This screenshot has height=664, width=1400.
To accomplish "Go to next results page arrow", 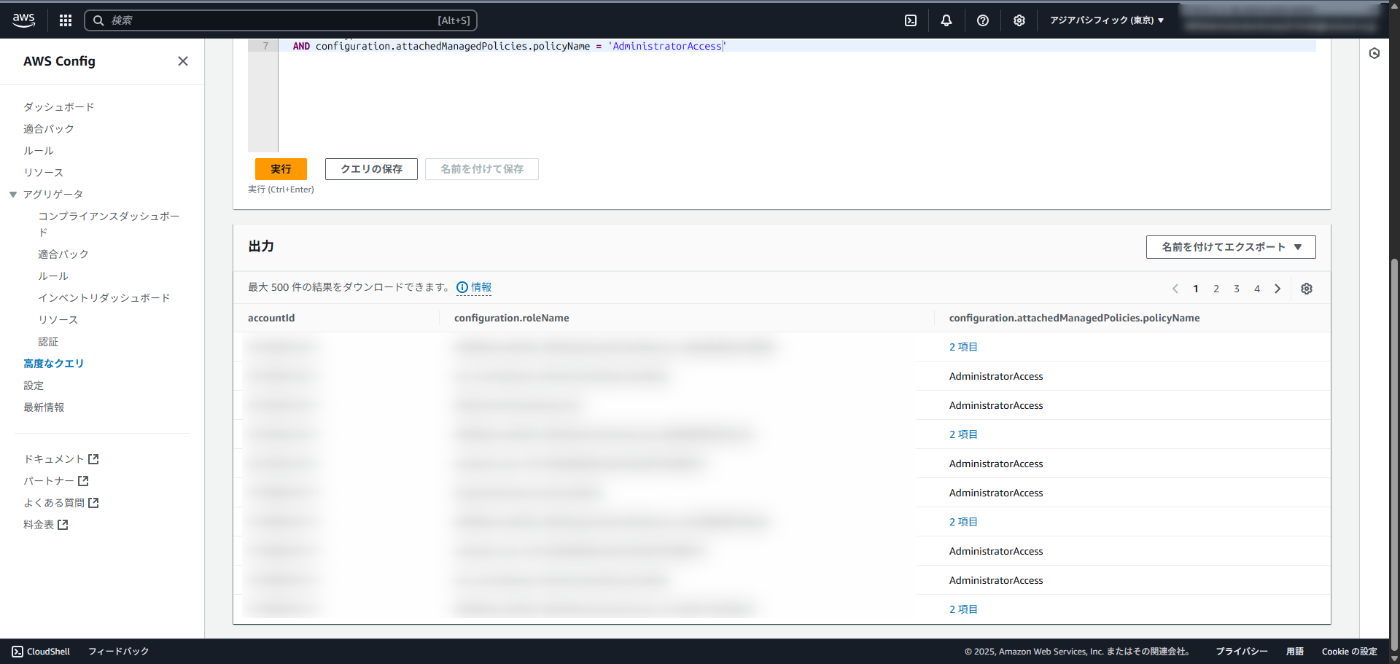I will click(x=1278, y=289).
